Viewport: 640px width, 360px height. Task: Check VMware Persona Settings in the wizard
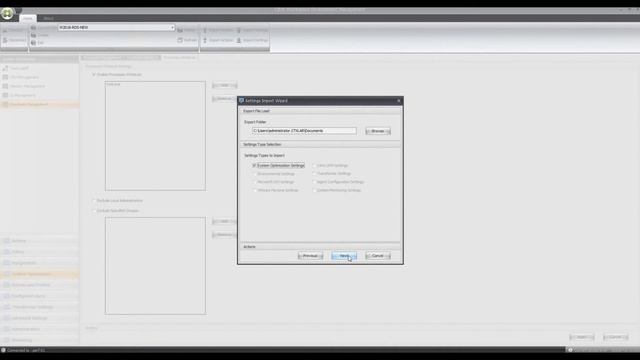(x=254, y=190)
